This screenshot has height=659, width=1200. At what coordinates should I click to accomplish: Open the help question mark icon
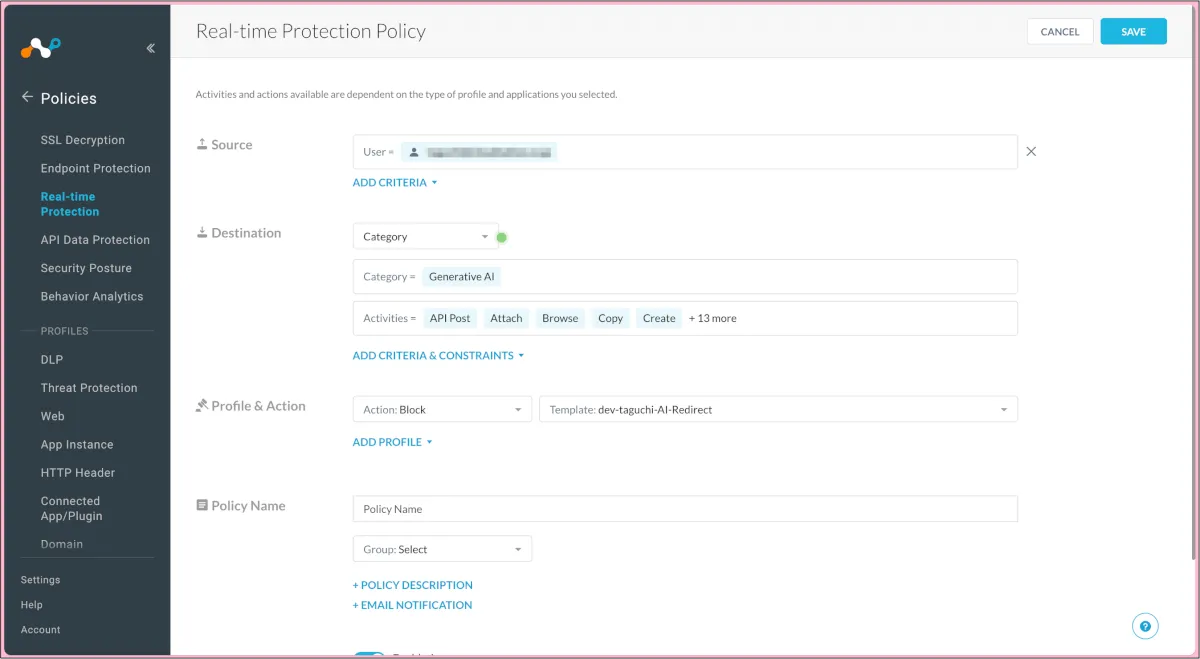coord(1145,626)
